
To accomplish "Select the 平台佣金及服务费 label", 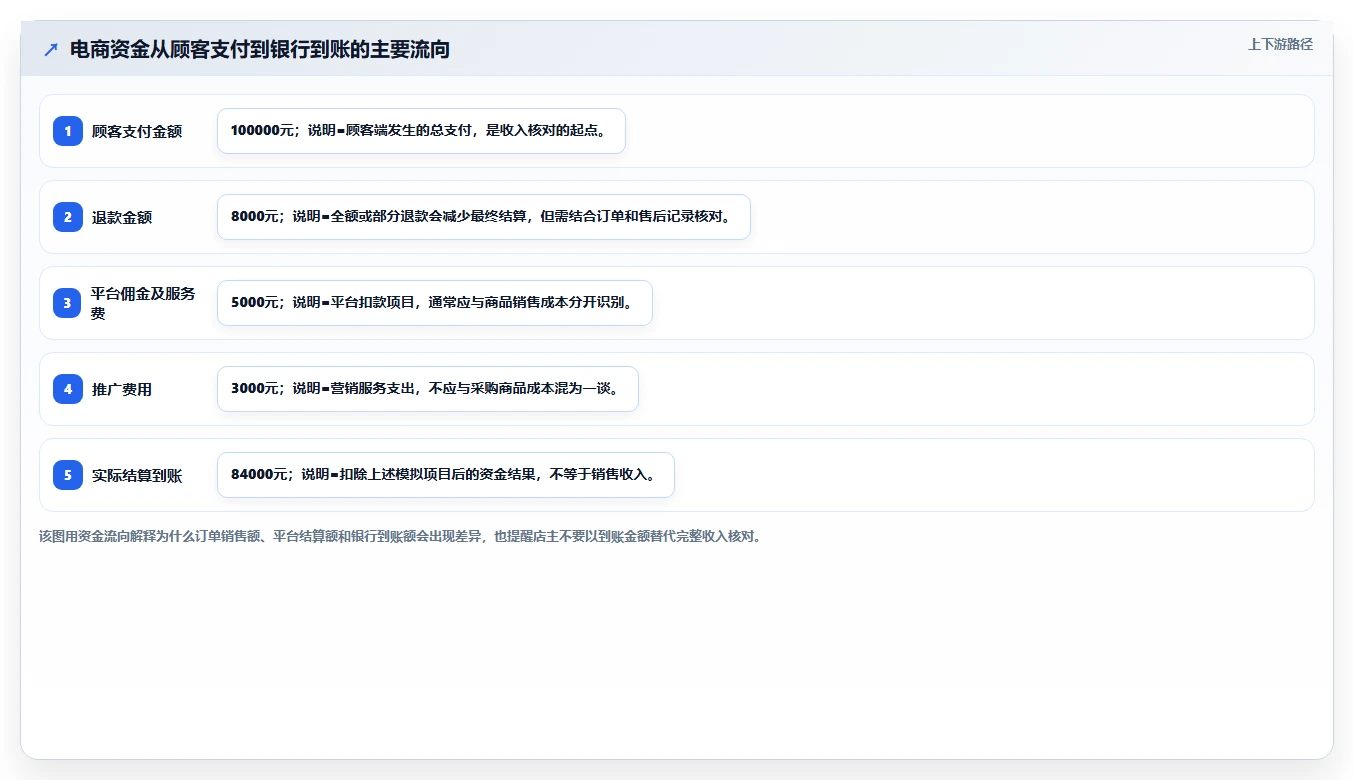I will 143,303.
